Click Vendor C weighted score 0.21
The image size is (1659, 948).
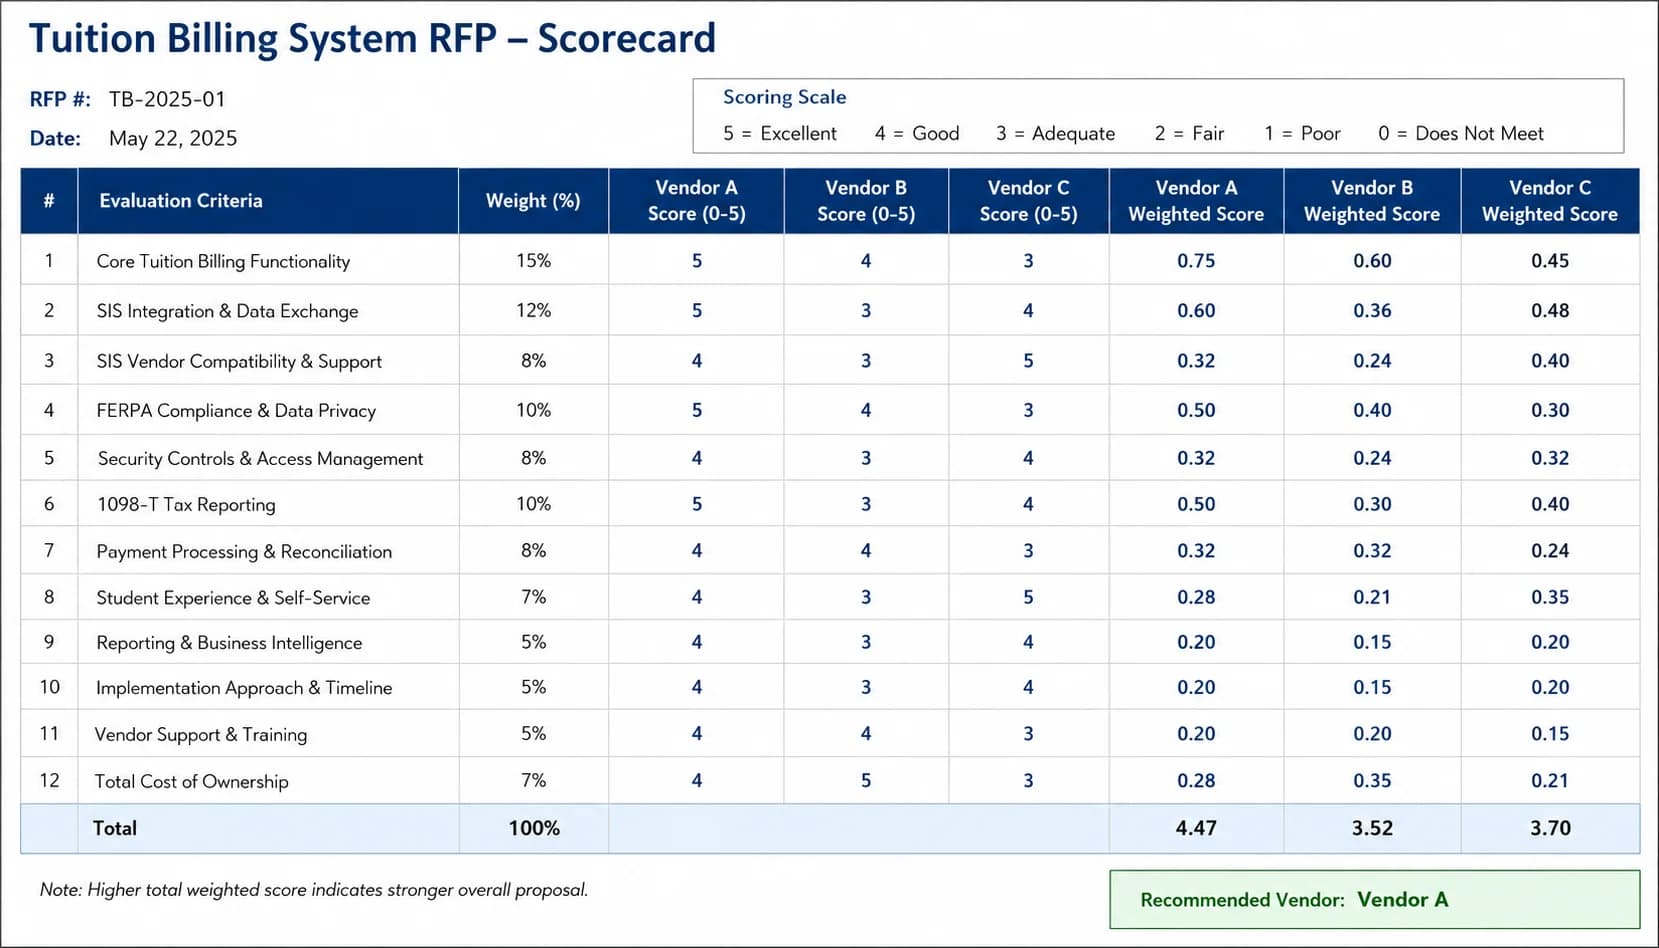coord(1550,780)
